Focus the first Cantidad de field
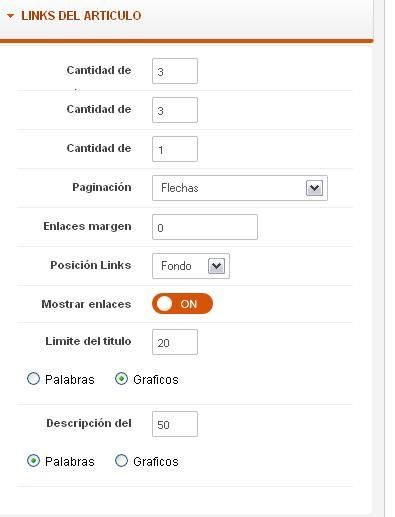Viewport: 395px width, 517px height. [175, 71]
